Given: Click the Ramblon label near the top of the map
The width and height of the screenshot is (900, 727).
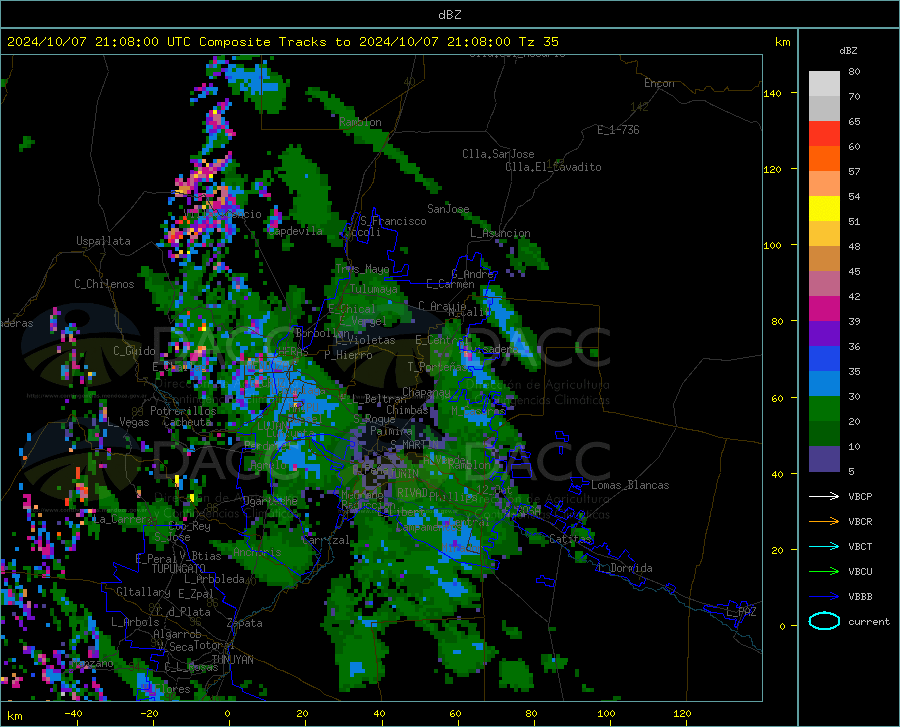Looking at the screenshot, I should tap(360, 122).
